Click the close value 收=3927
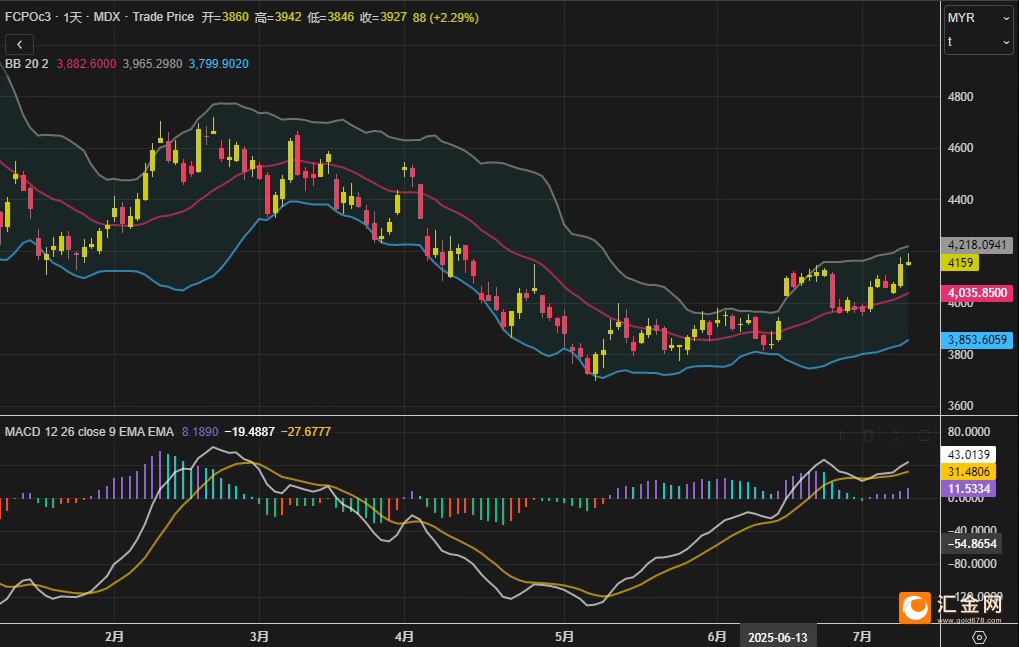 tap(383, 17)
